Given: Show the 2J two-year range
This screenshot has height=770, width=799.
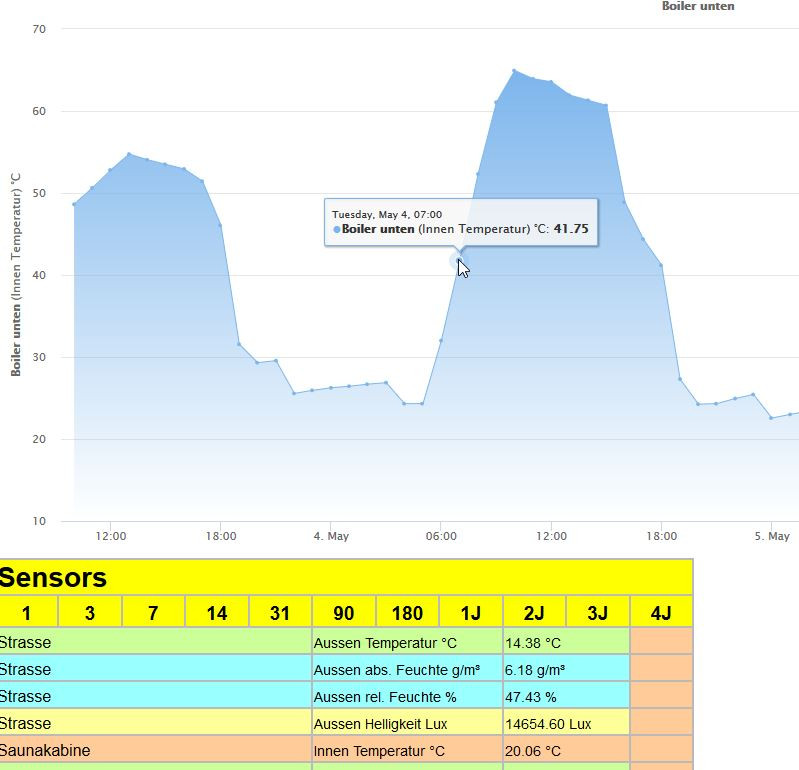Looking at the screenshot, I should 534,612.
